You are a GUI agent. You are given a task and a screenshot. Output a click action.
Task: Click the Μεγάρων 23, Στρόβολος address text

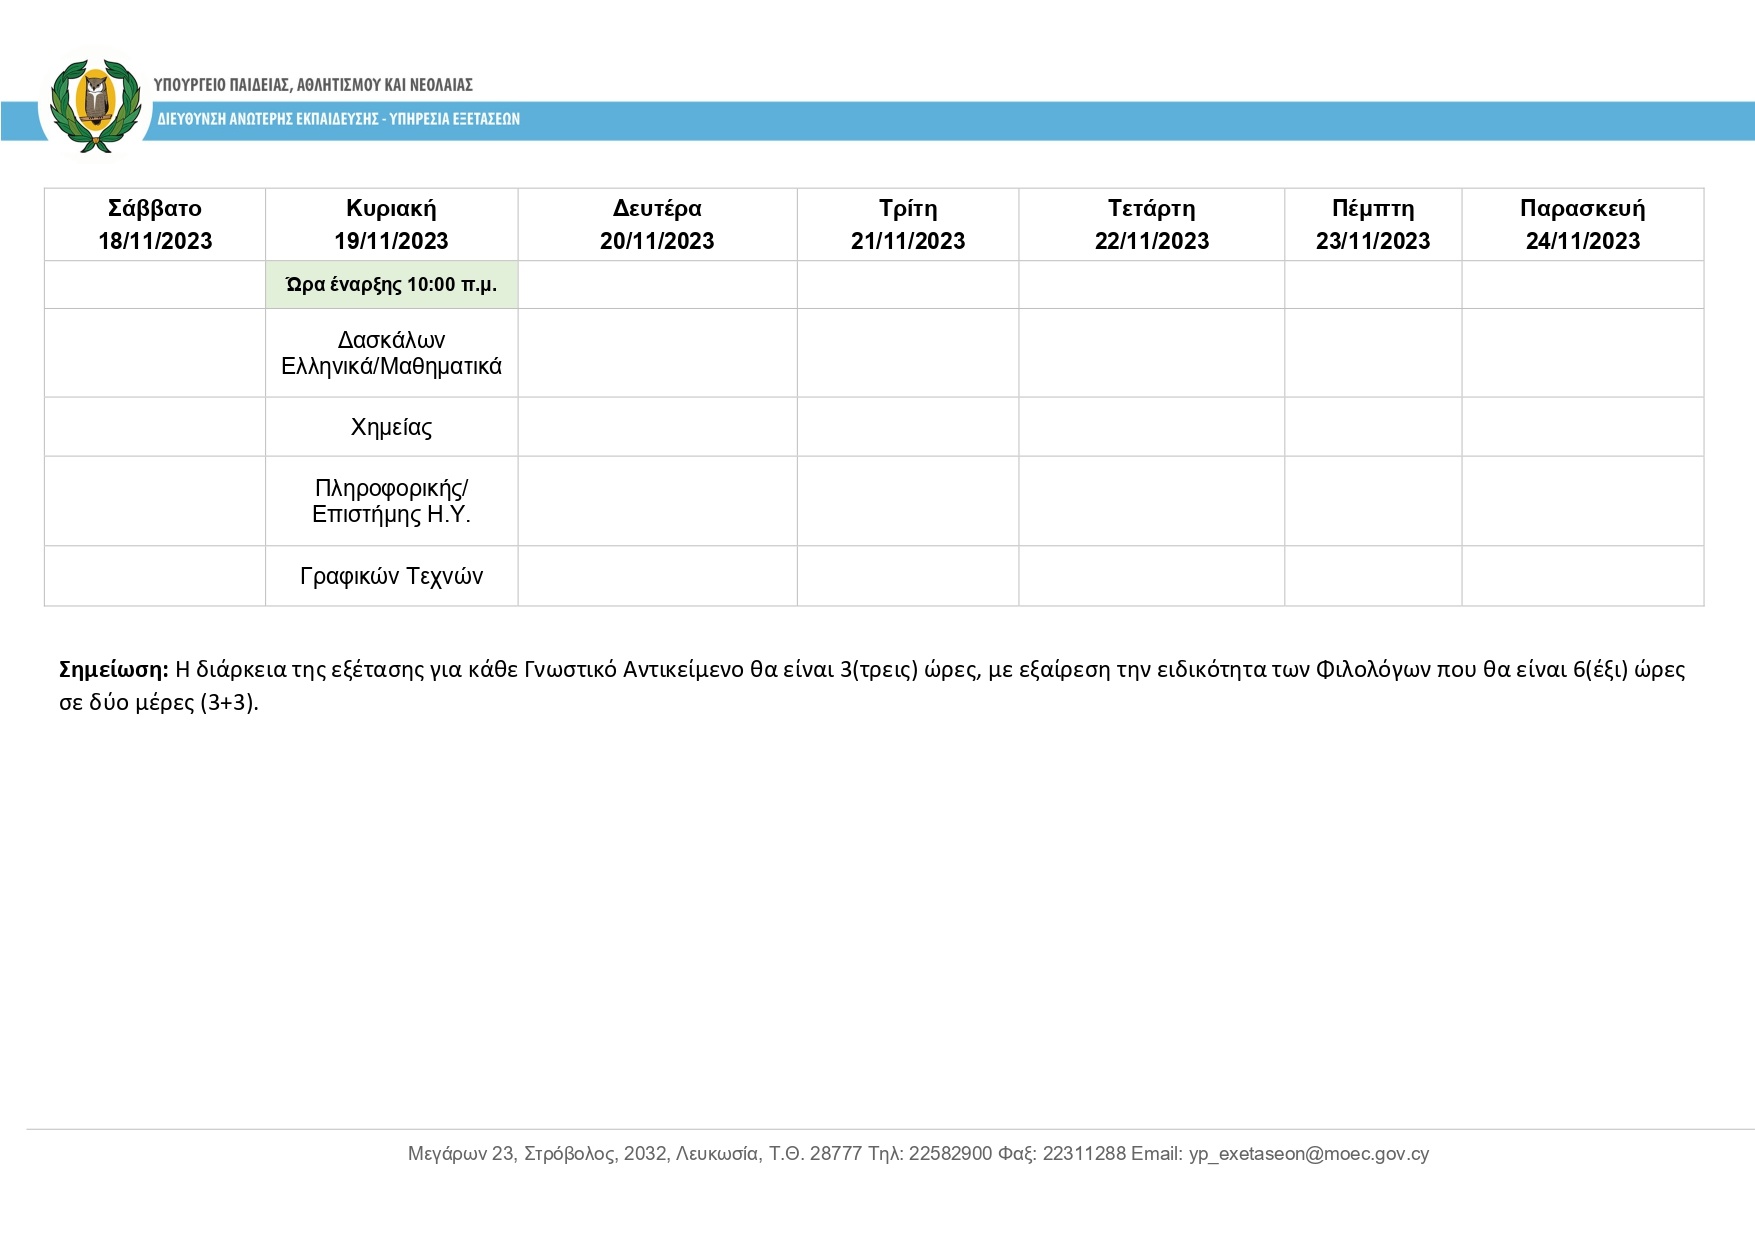510,1153
